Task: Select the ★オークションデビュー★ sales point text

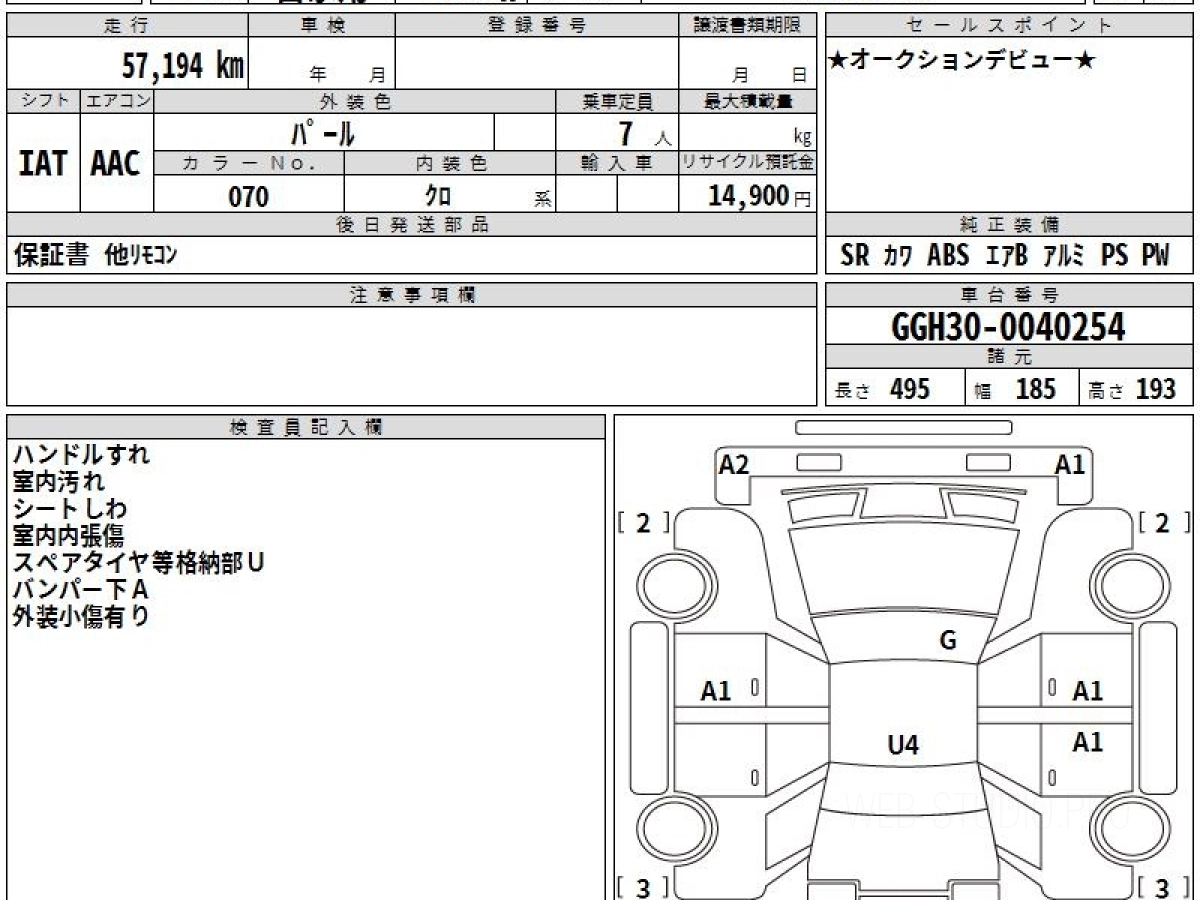Action: coord(963,61)
